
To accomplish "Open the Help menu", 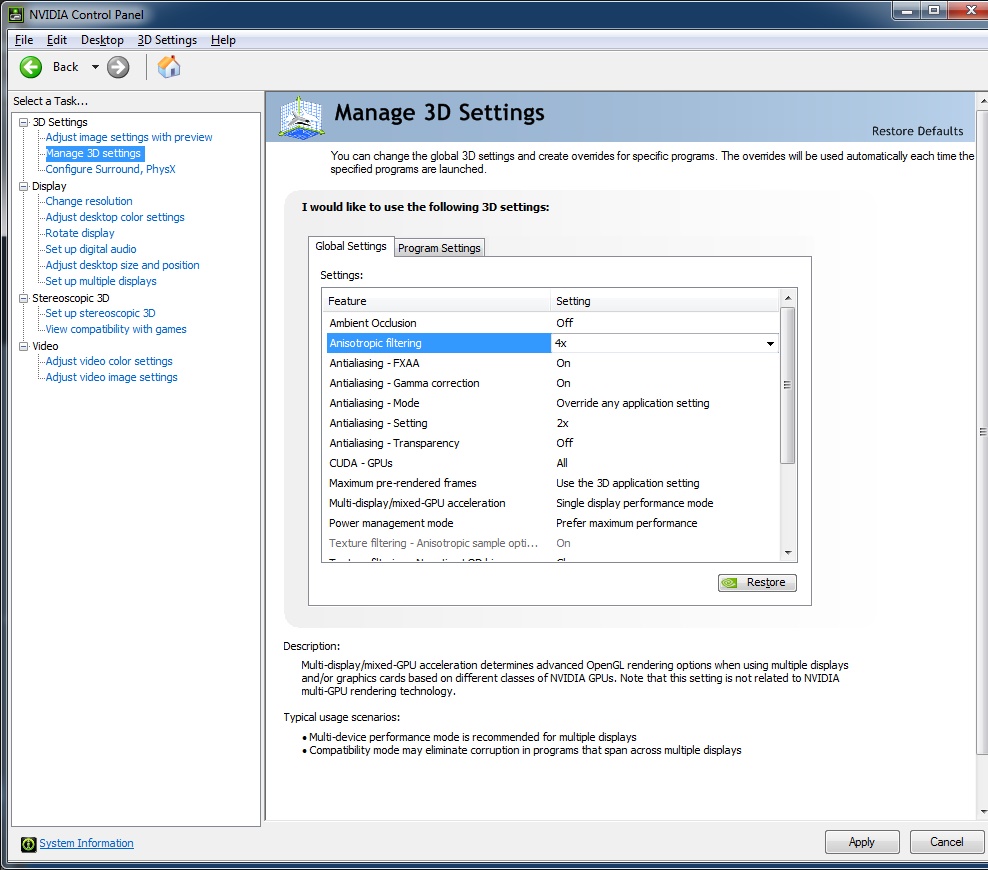I will 223,40.
